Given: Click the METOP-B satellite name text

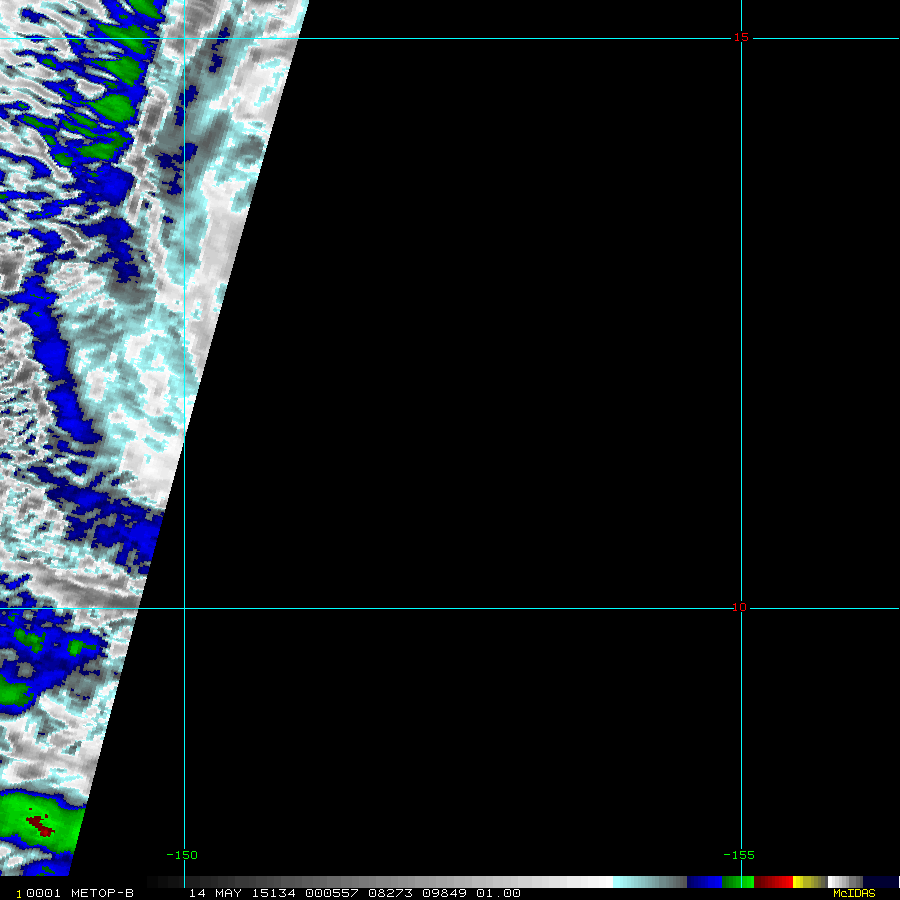Looking at the screenshot, I should (102, 893).
